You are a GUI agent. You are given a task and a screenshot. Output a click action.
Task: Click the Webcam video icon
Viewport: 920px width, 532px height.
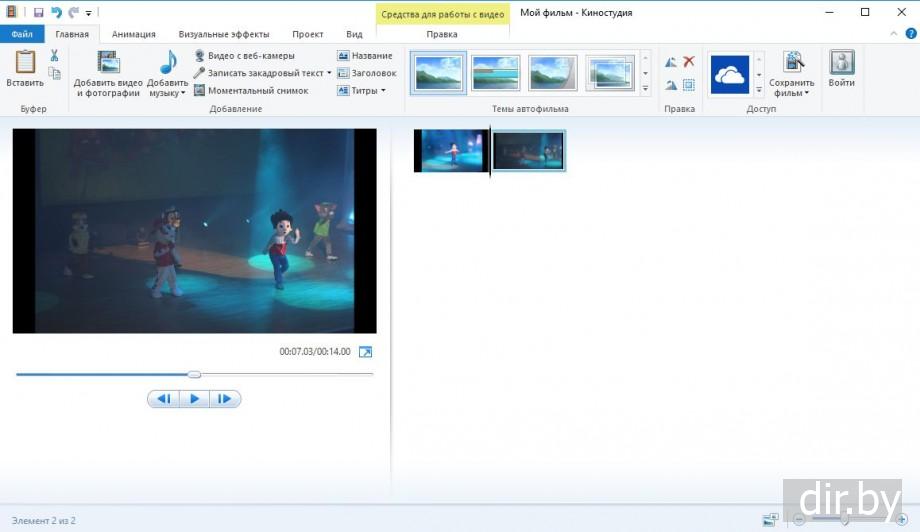click(x=200, y=56)
